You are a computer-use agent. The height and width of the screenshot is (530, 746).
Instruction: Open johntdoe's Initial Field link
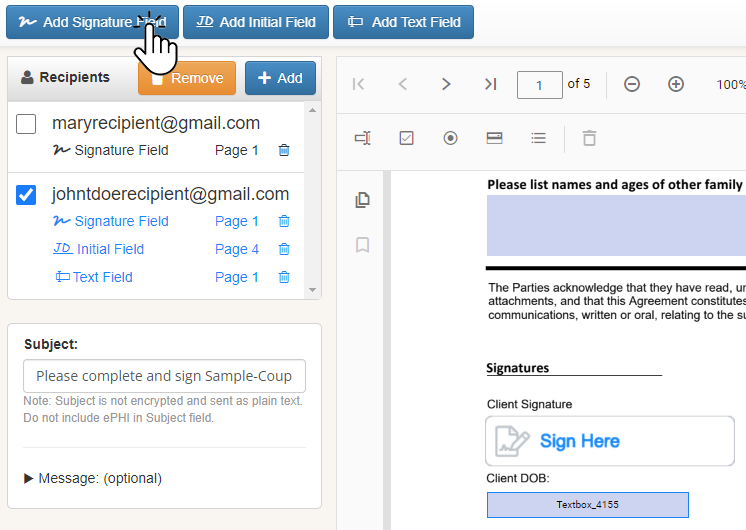tap(110, 249)
